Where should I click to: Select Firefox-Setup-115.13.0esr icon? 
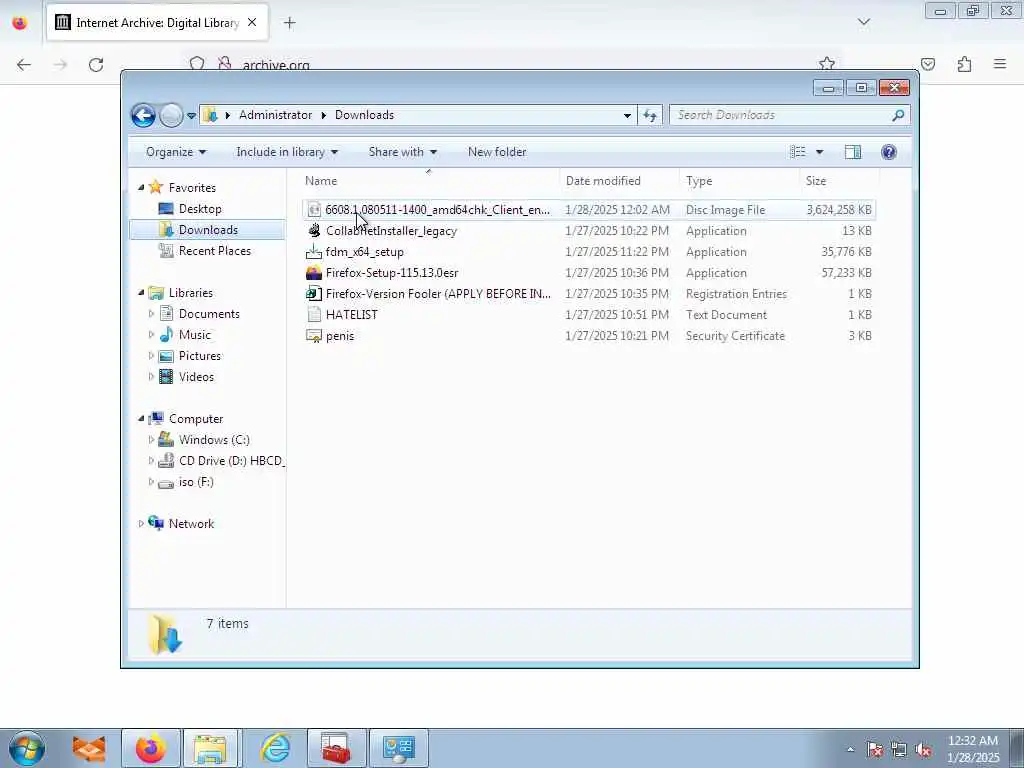tap(314, 272)
